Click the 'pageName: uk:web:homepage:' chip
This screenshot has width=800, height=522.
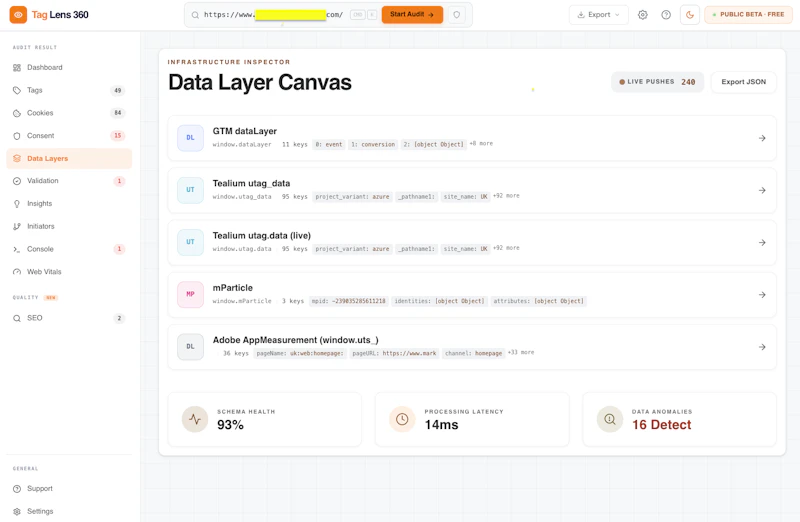click(x=300, y=353)
